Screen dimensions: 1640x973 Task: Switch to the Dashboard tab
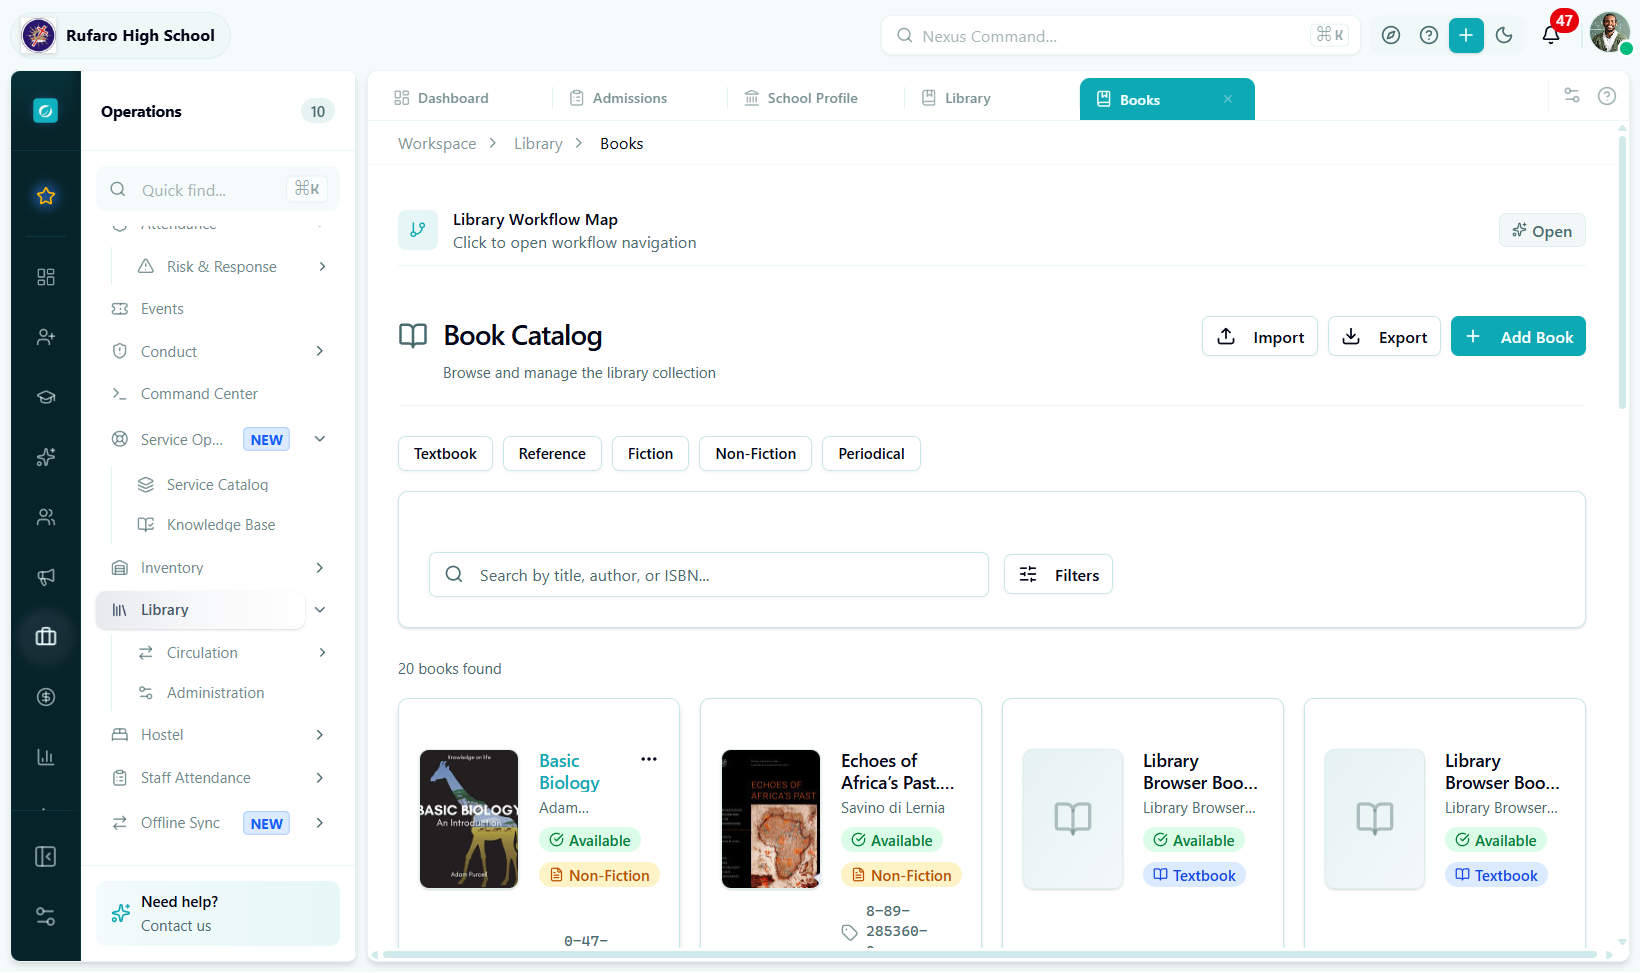point(442,98)
